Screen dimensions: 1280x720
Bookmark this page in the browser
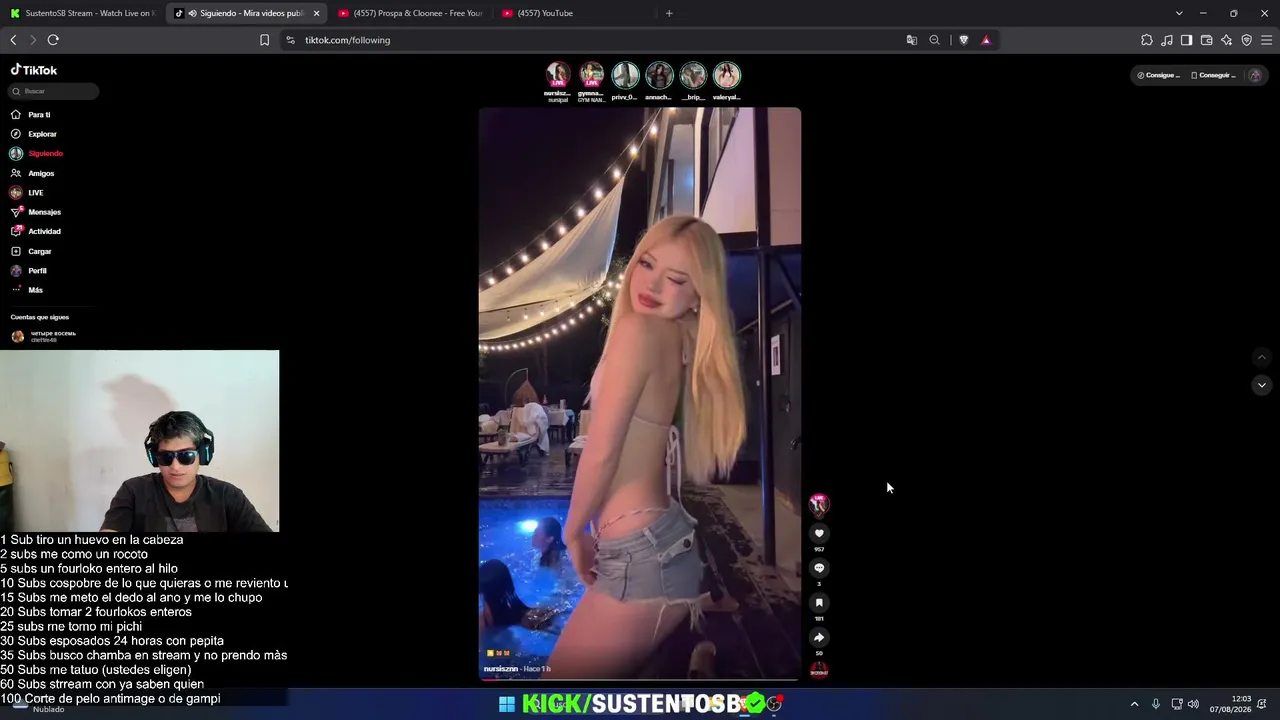tap(264, 40)
